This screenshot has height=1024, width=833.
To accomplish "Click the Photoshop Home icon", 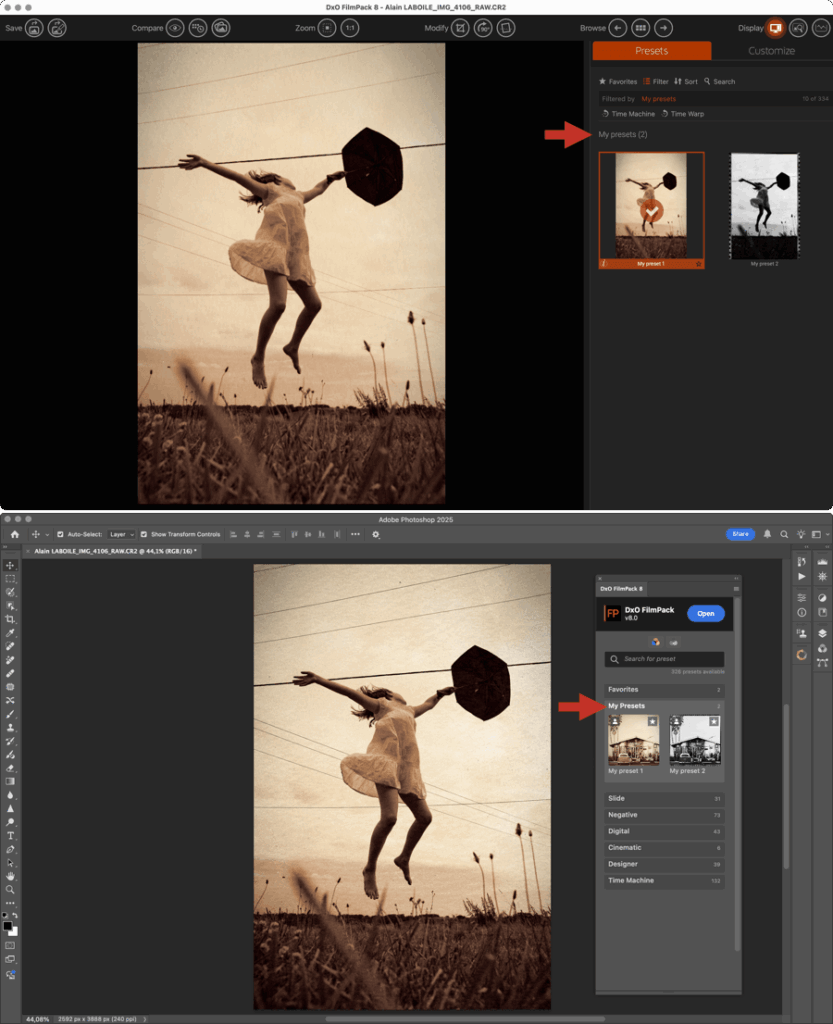I will coord(14,535).
